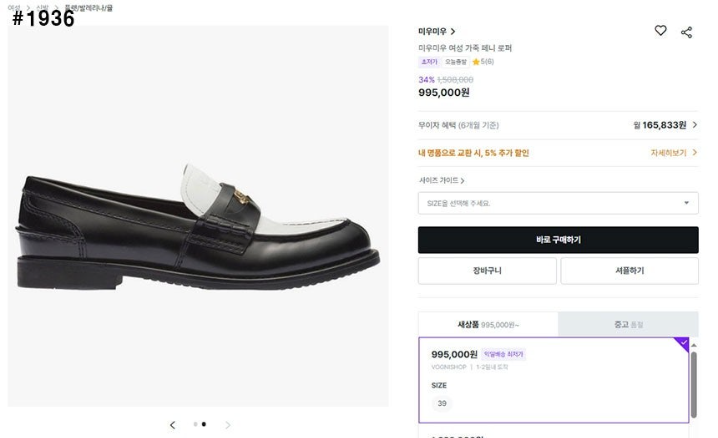Click the share icon
Viewport: 718px width, 438px height.
(x=686, y=32)
